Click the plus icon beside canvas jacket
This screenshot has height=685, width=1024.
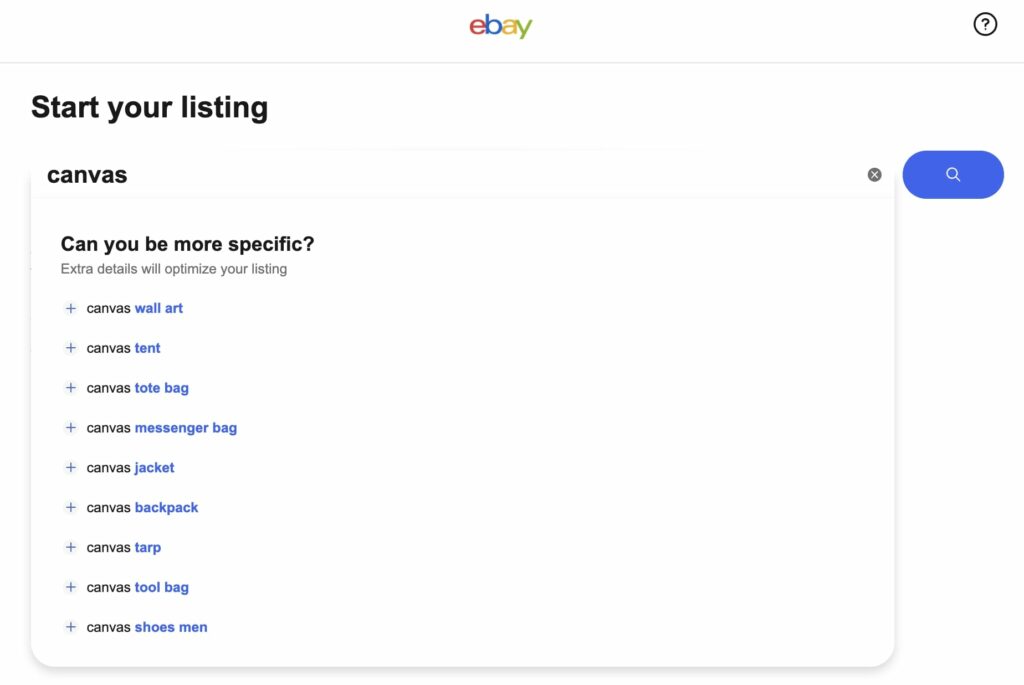(x=70, y=467)
